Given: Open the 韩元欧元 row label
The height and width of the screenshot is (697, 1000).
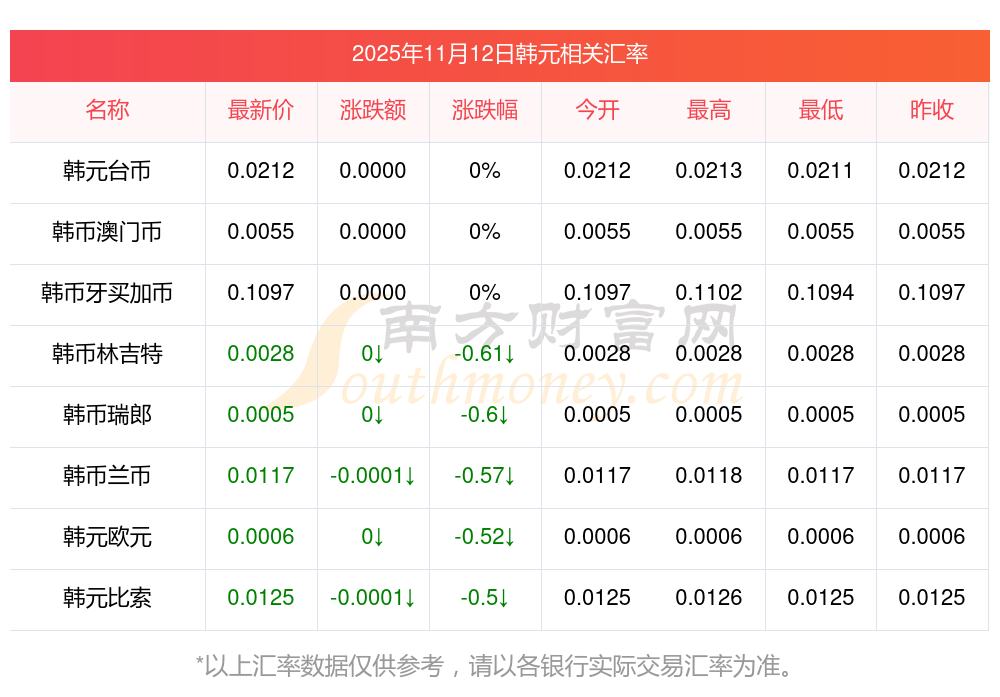Looking at the screenshot, I should click(x=107, y=537).
